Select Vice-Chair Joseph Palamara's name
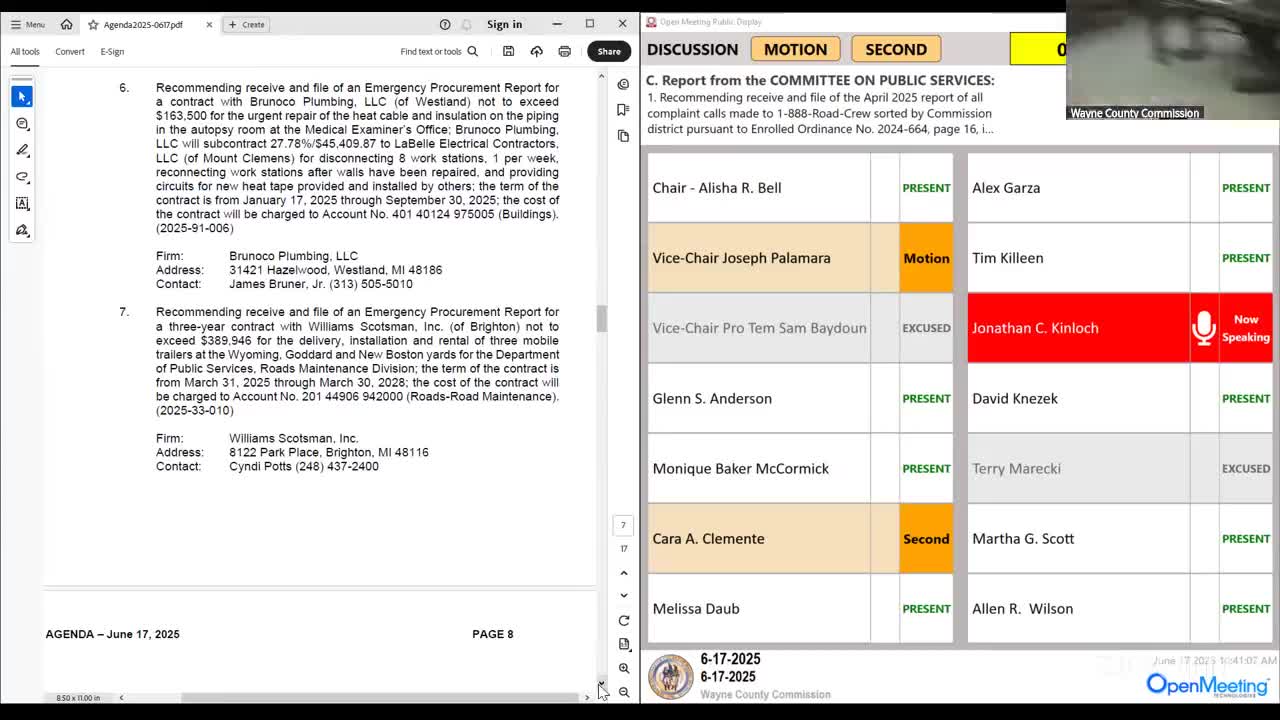 coord(741,258)
